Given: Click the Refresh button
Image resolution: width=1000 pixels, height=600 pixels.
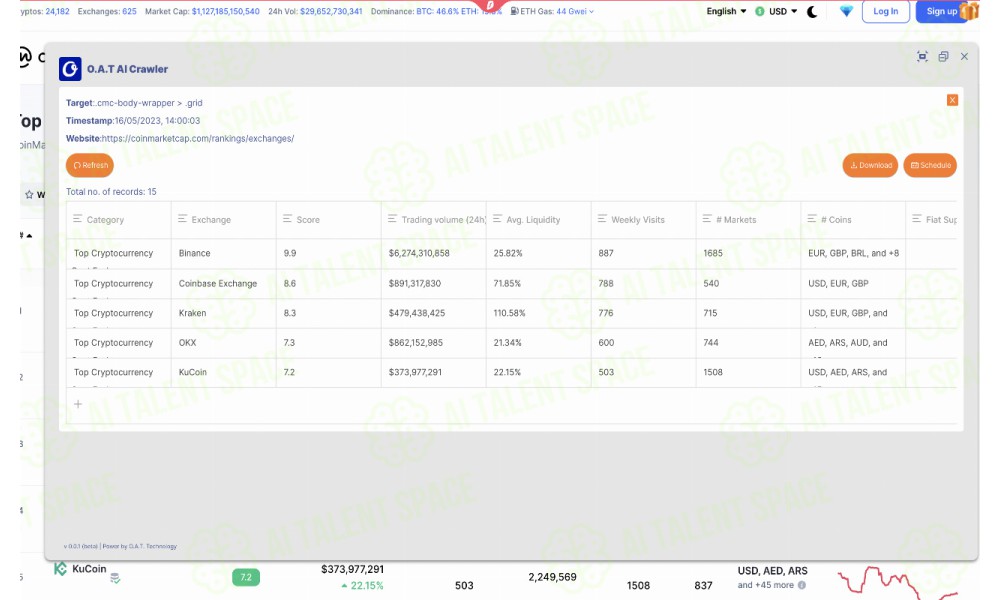Looking at the screenshot, I should pyautogui.click(x=90, y=165).
